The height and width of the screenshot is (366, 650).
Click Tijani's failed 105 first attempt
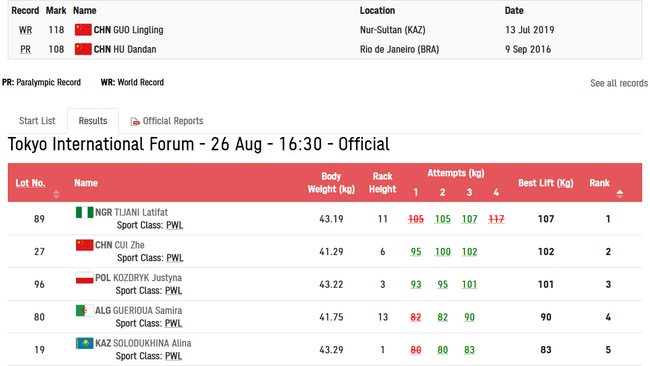pyautogui.click(x=416, y=219)
